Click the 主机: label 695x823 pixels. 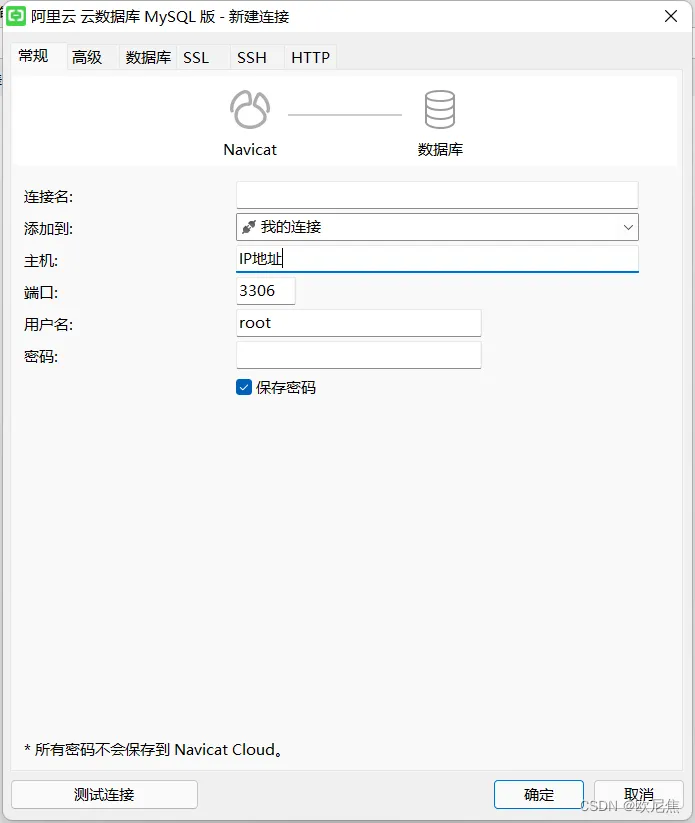tap(41, 261)
